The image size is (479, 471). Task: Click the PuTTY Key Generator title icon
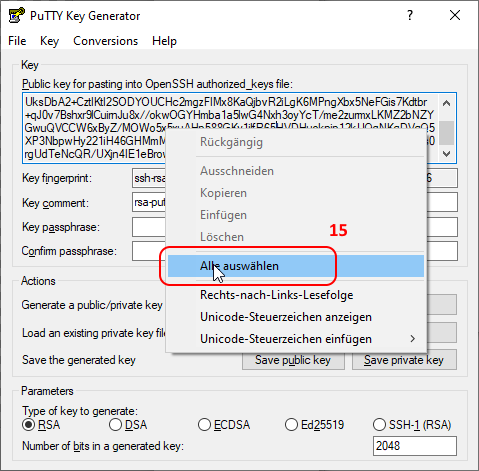16,15
